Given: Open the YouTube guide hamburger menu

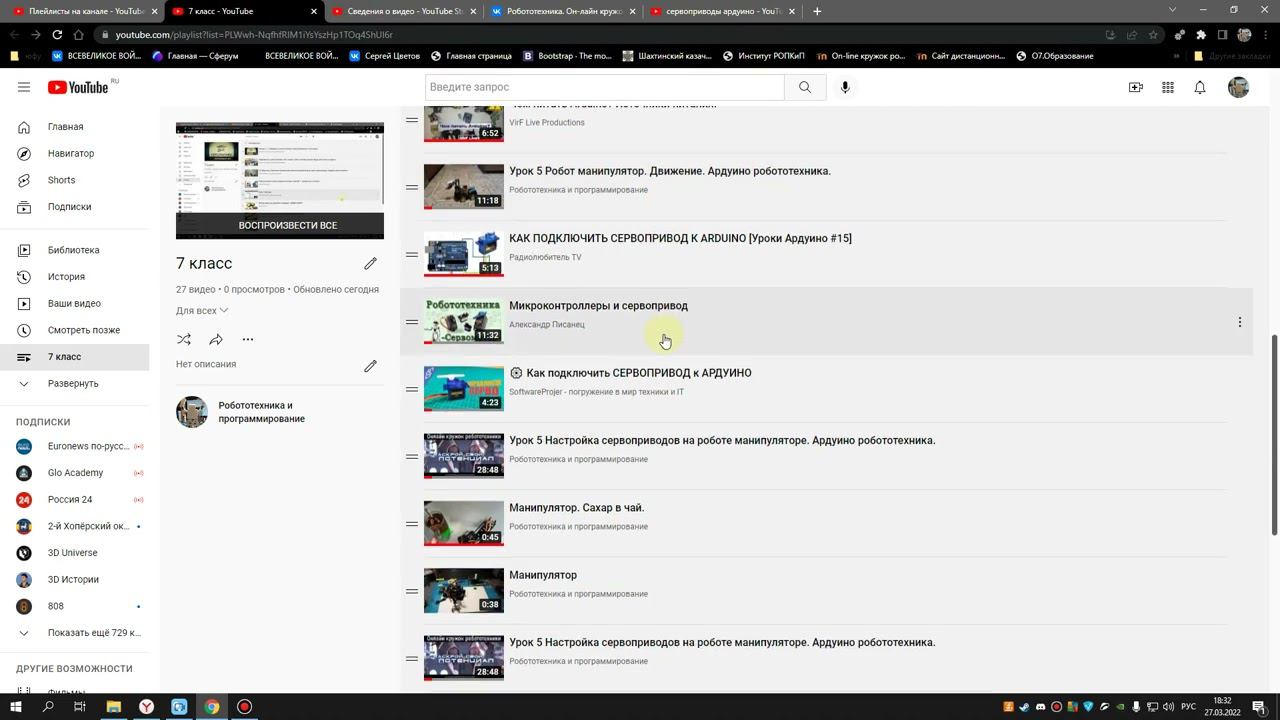Looking at the screenshot, I should tap(24, 87).
